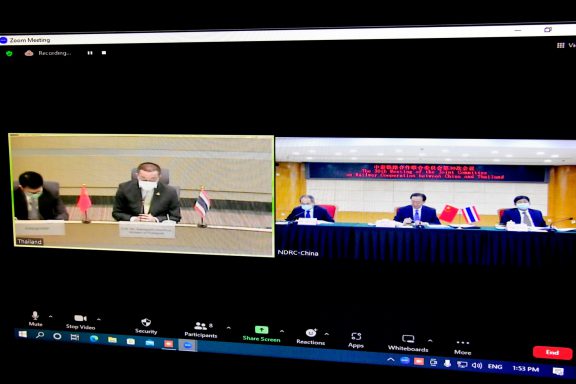Pause the meeting recording

[90, 53]
